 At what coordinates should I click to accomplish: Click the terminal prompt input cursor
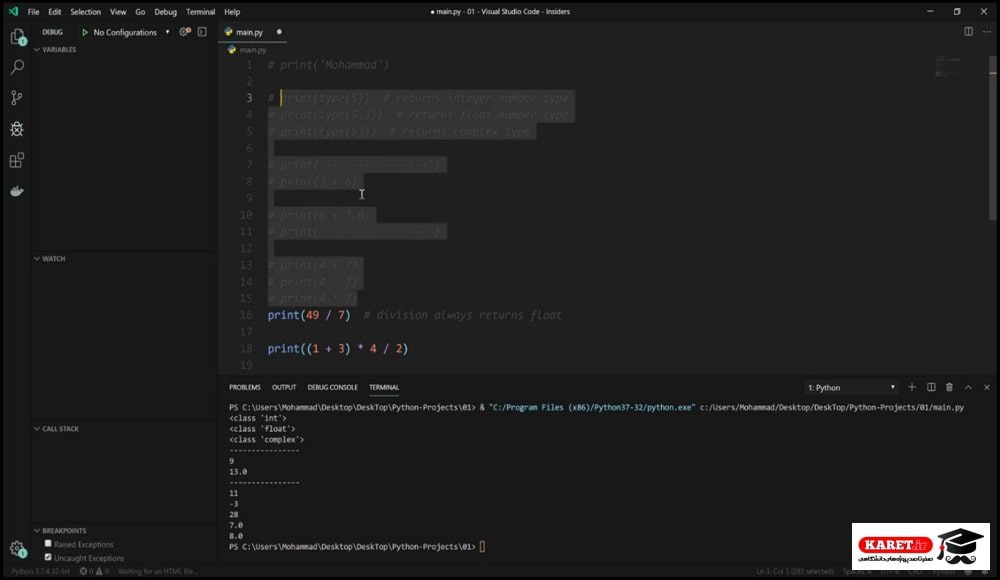pyautogui.click(x=482, y=547)
